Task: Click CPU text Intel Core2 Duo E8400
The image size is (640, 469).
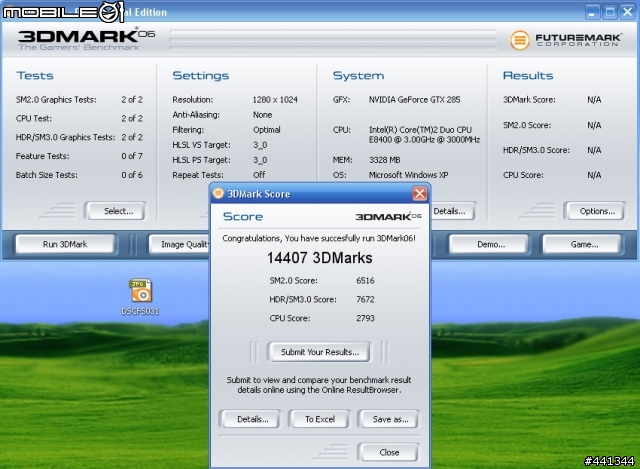Action: pos(424,135)
